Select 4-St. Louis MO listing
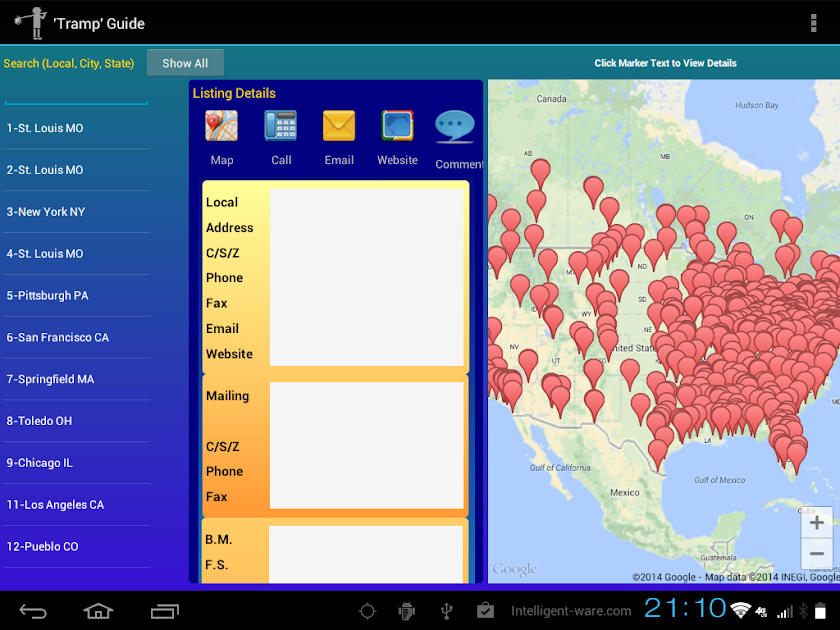 tap(76, 253)
